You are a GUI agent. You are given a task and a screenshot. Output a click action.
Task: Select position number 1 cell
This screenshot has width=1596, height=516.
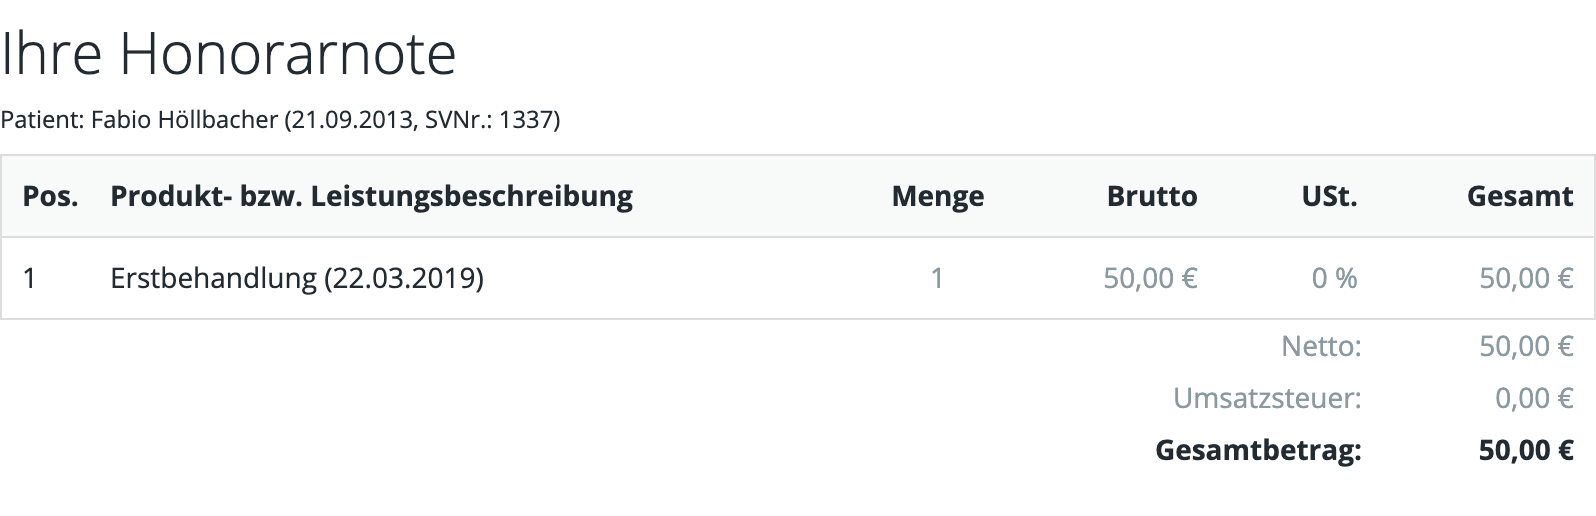(30, 278)
